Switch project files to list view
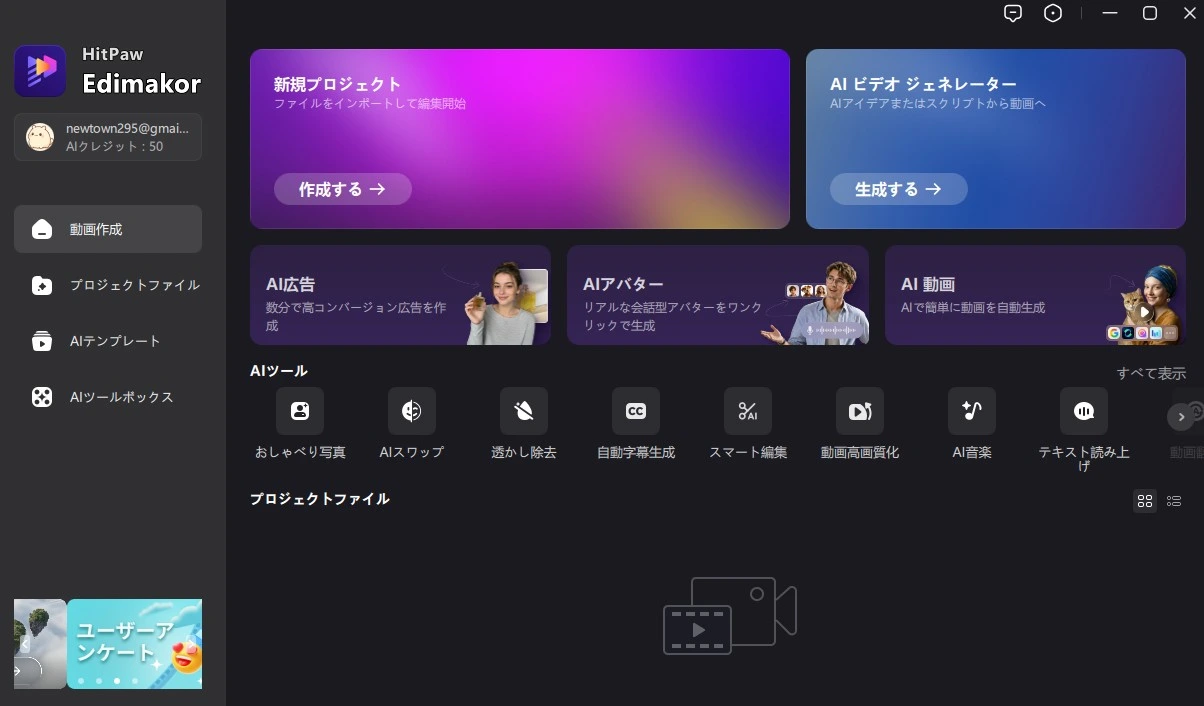The image size is (1204, 706). [1174, 501]
